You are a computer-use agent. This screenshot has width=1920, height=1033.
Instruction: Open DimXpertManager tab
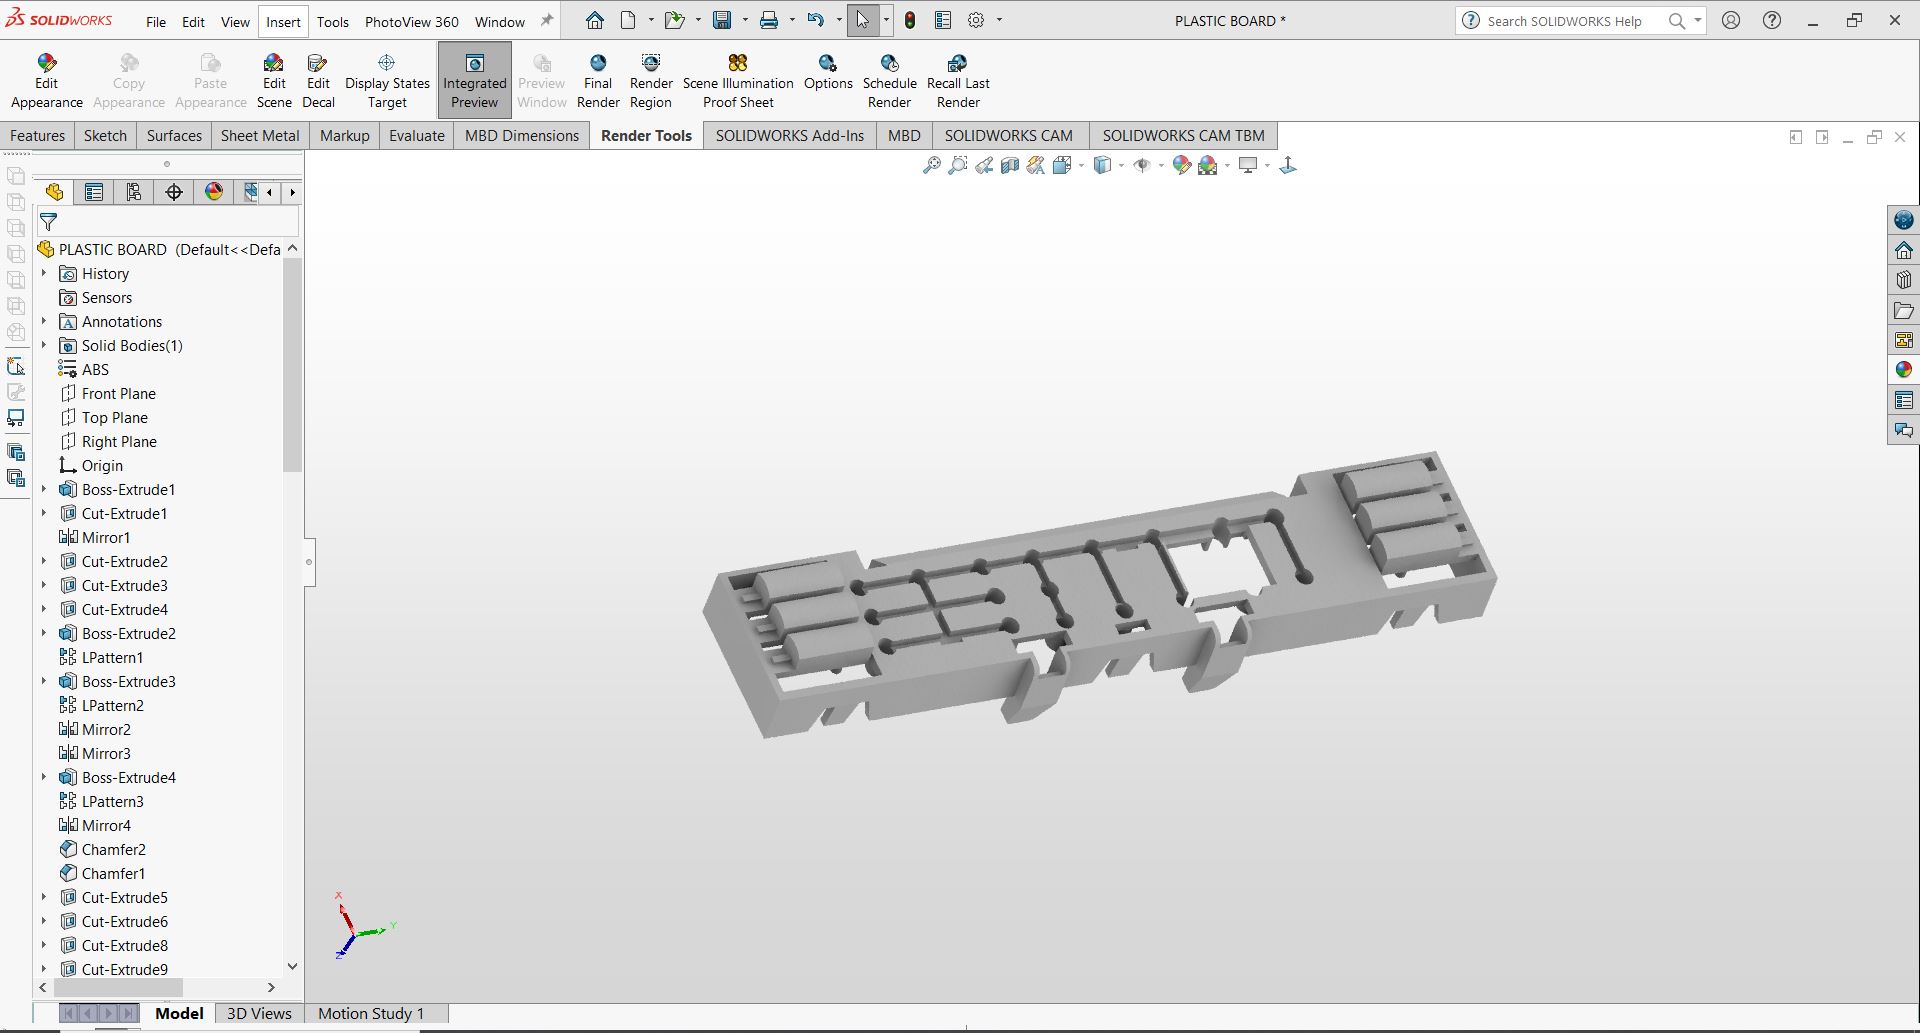point(174,192)
